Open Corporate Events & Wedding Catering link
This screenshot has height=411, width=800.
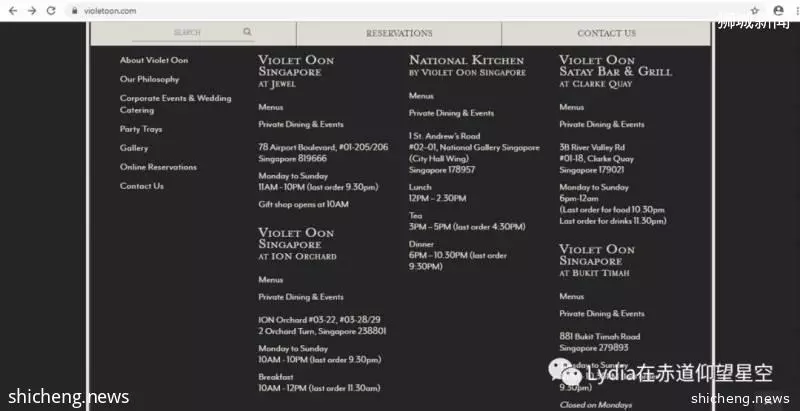tap(176, 104)
